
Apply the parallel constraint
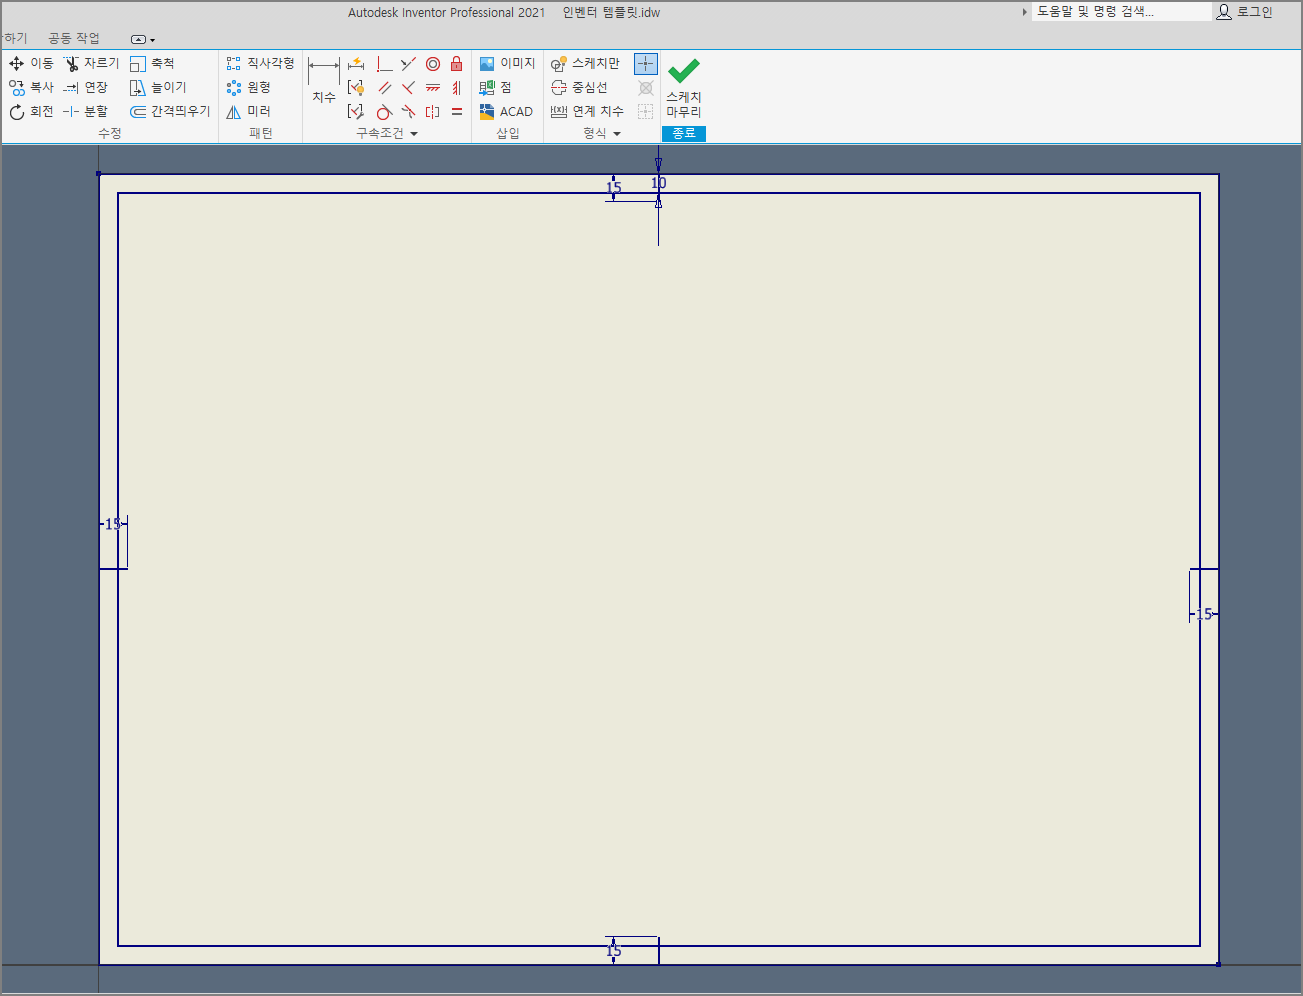coord(384,88)
